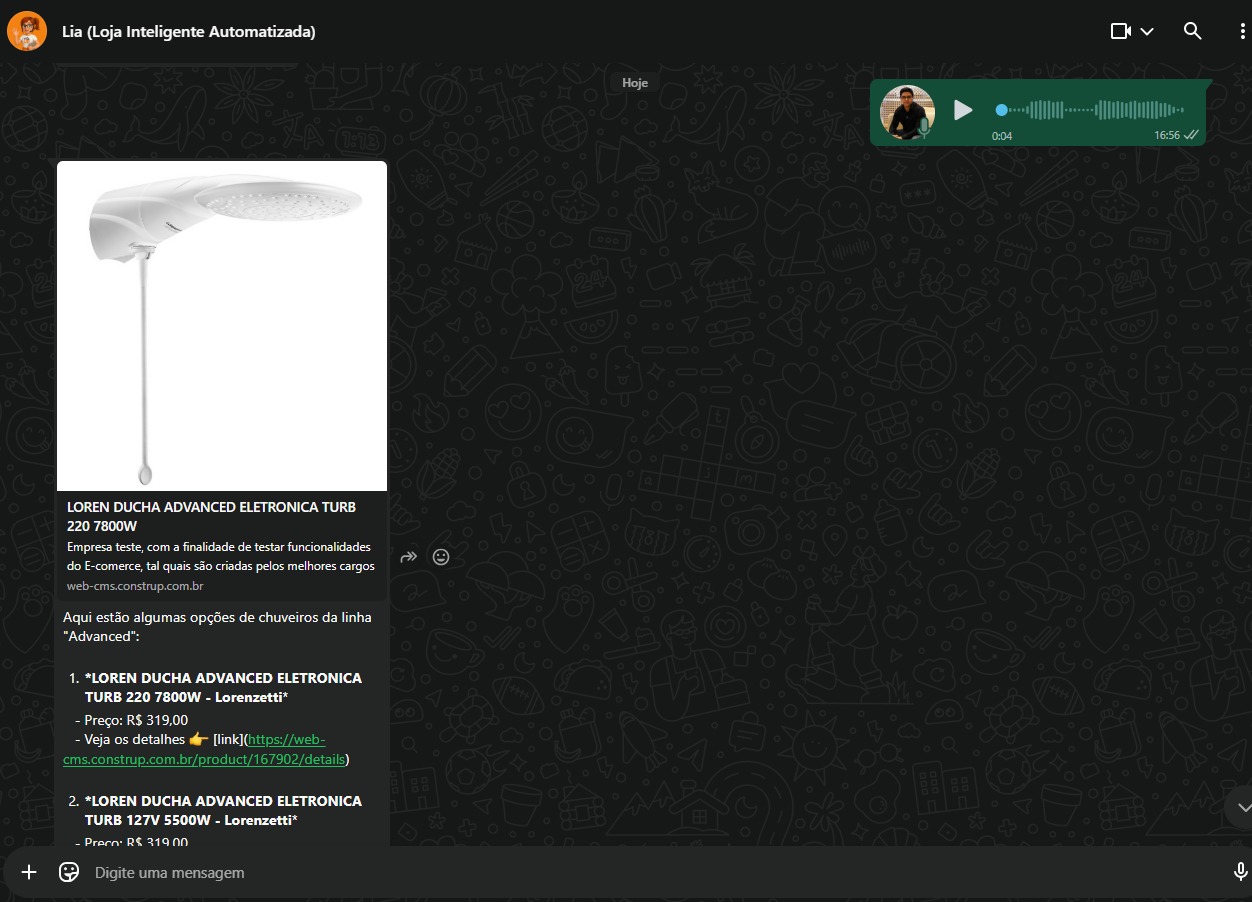Select the link preview title 'LOREN DUCHA ADVANCED ELETRONICA TURB 220 7800W'
The image size is (1252, 902).
(212, 516)
